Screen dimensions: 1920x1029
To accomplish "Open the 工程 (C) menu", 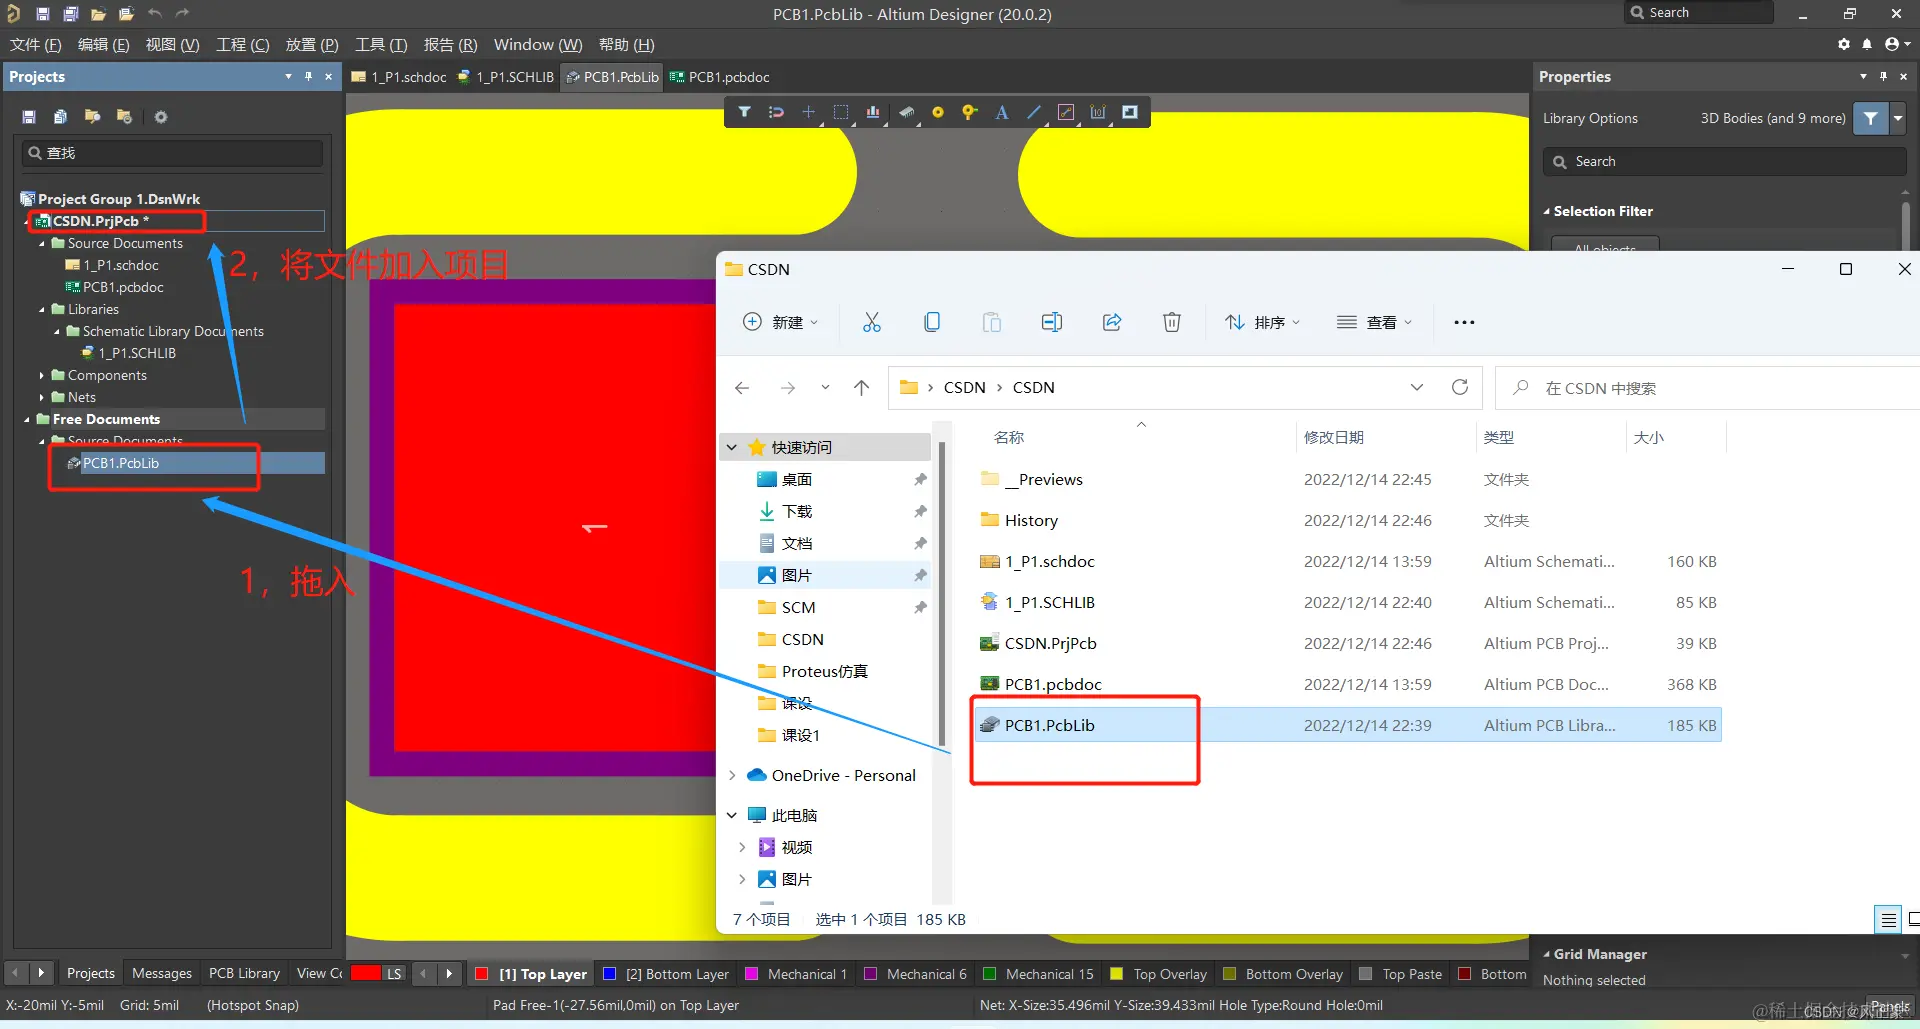I will (243, 45).
